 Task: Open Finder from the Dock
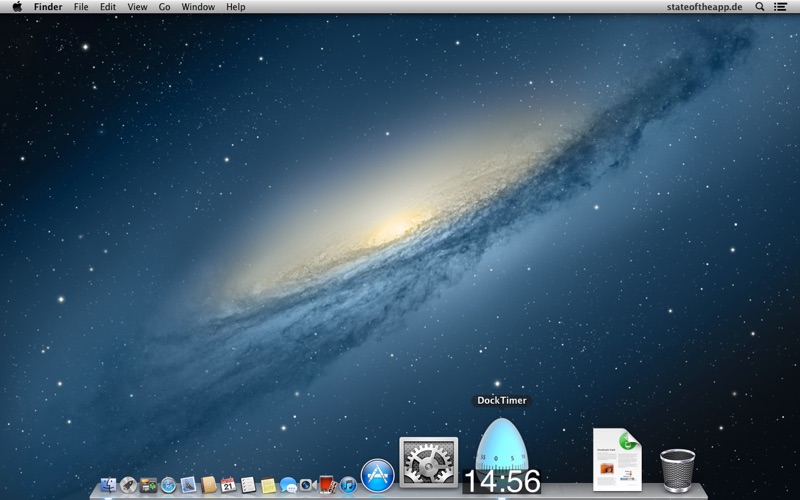(108, 485)
